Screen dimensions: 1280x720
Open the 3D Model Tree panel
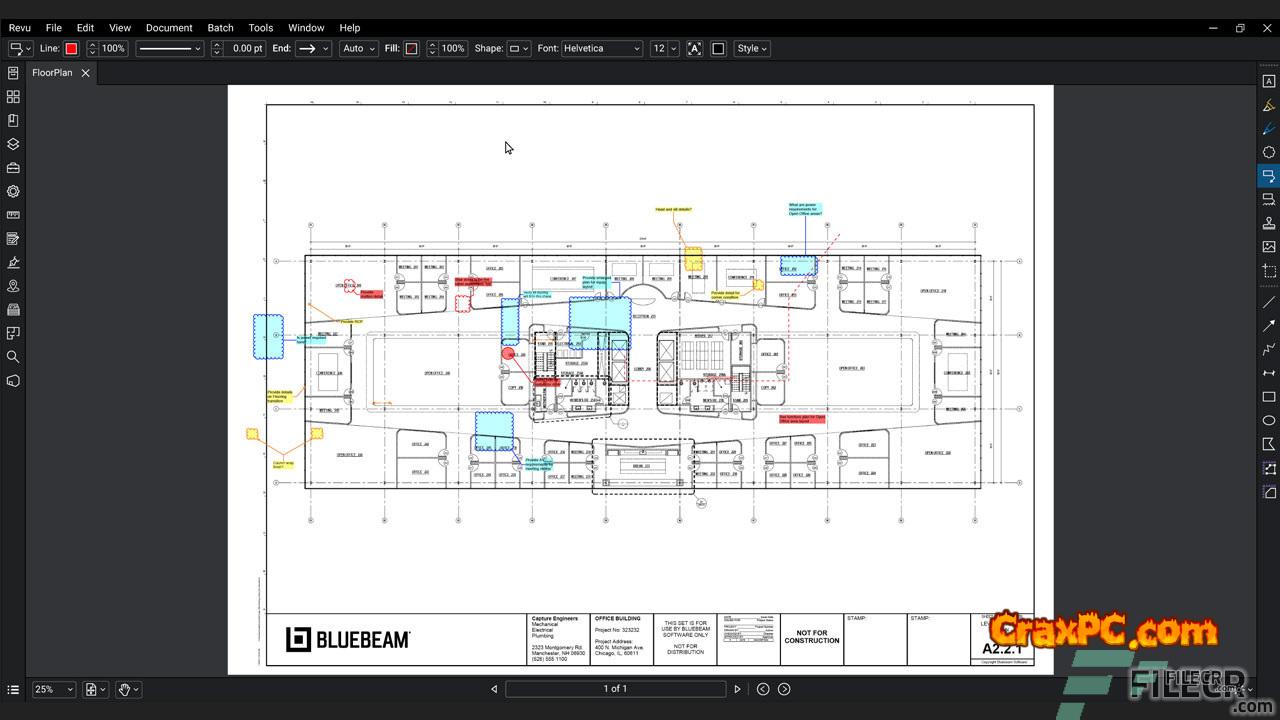click(x=13, y=381)
